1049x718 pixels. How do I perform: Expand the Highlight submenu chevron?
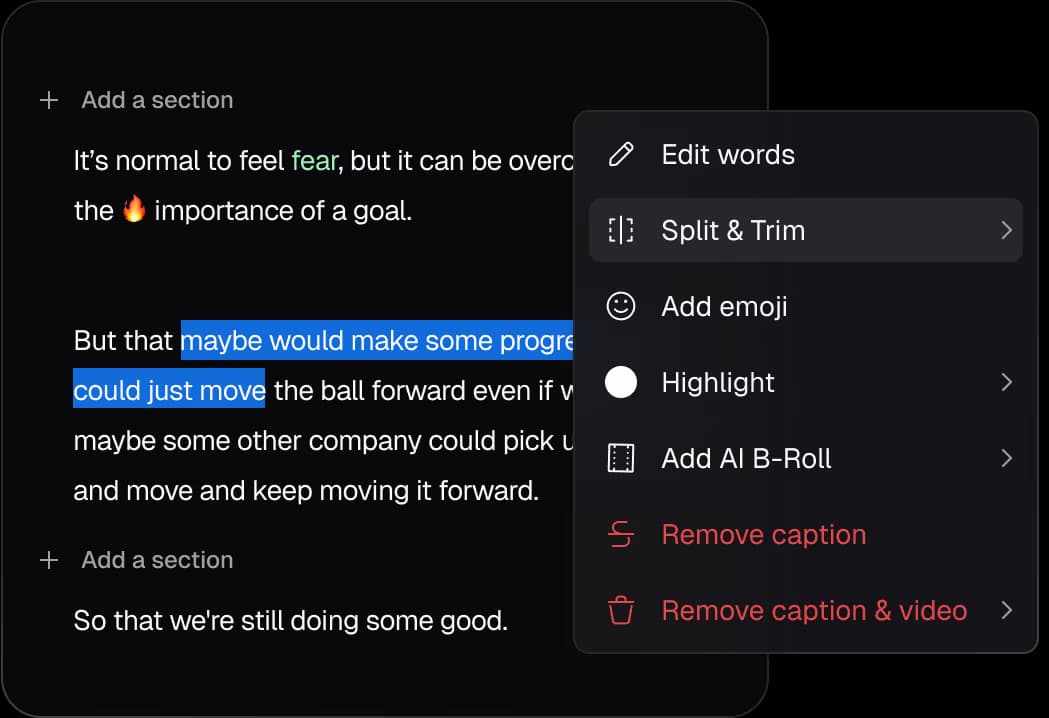pos(1006,382)
